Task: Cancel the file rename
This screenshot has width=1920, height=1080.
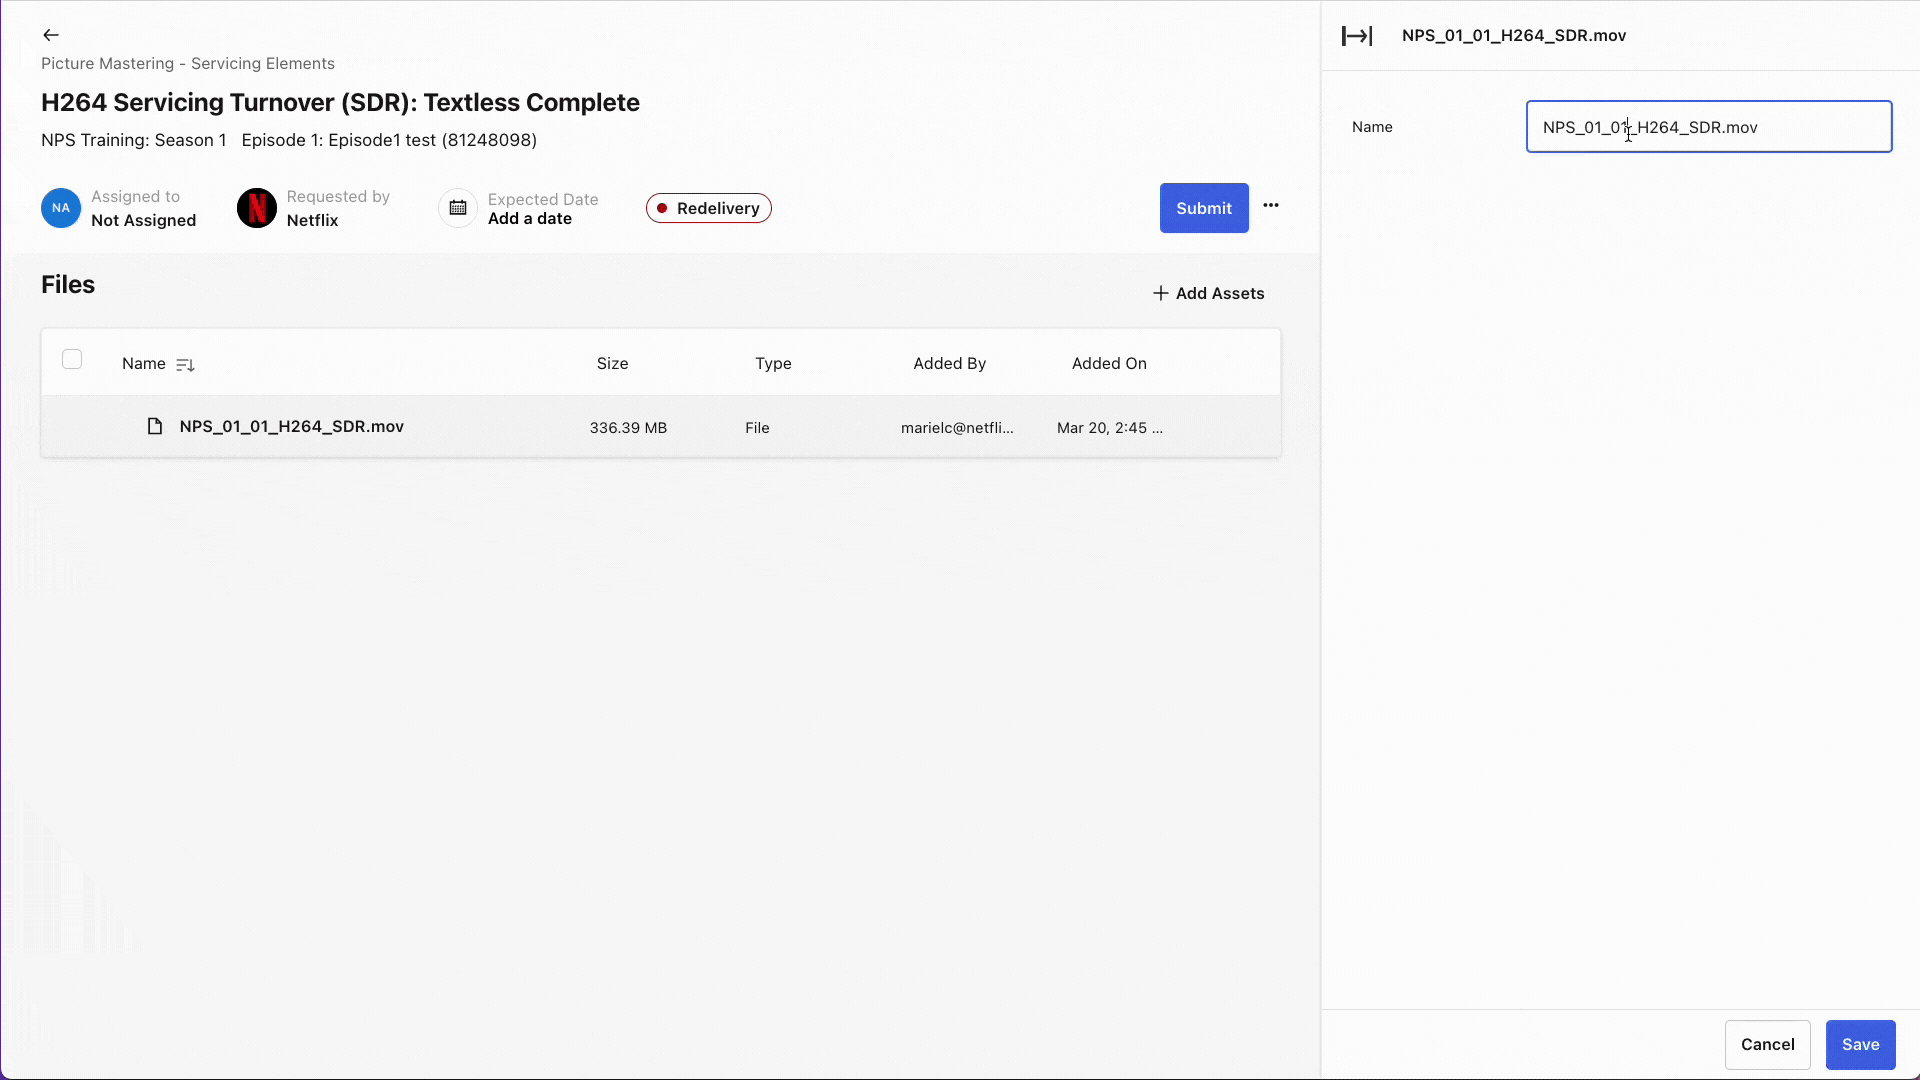Action: 1766,1044
